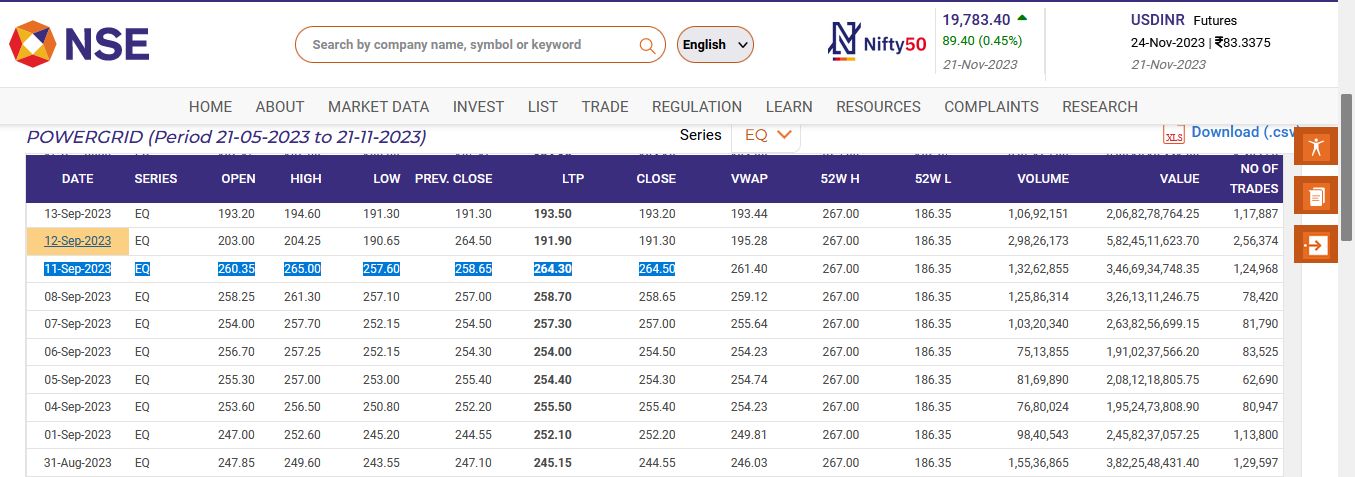Click the Nifty value 19,783.40
The height and width of the screenshot is (477, 1355).
[x=976, y=18]
